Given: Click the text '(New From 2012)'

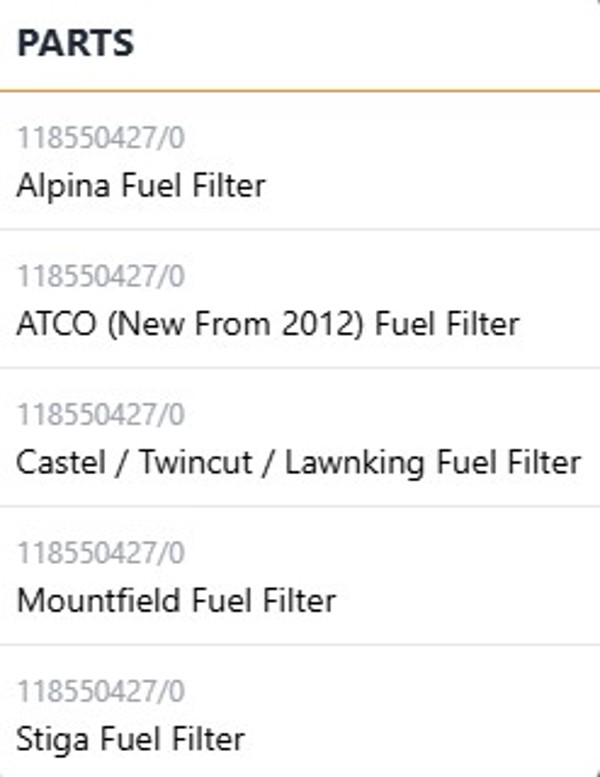Looking at the screenshot, I should coord(236,325).
